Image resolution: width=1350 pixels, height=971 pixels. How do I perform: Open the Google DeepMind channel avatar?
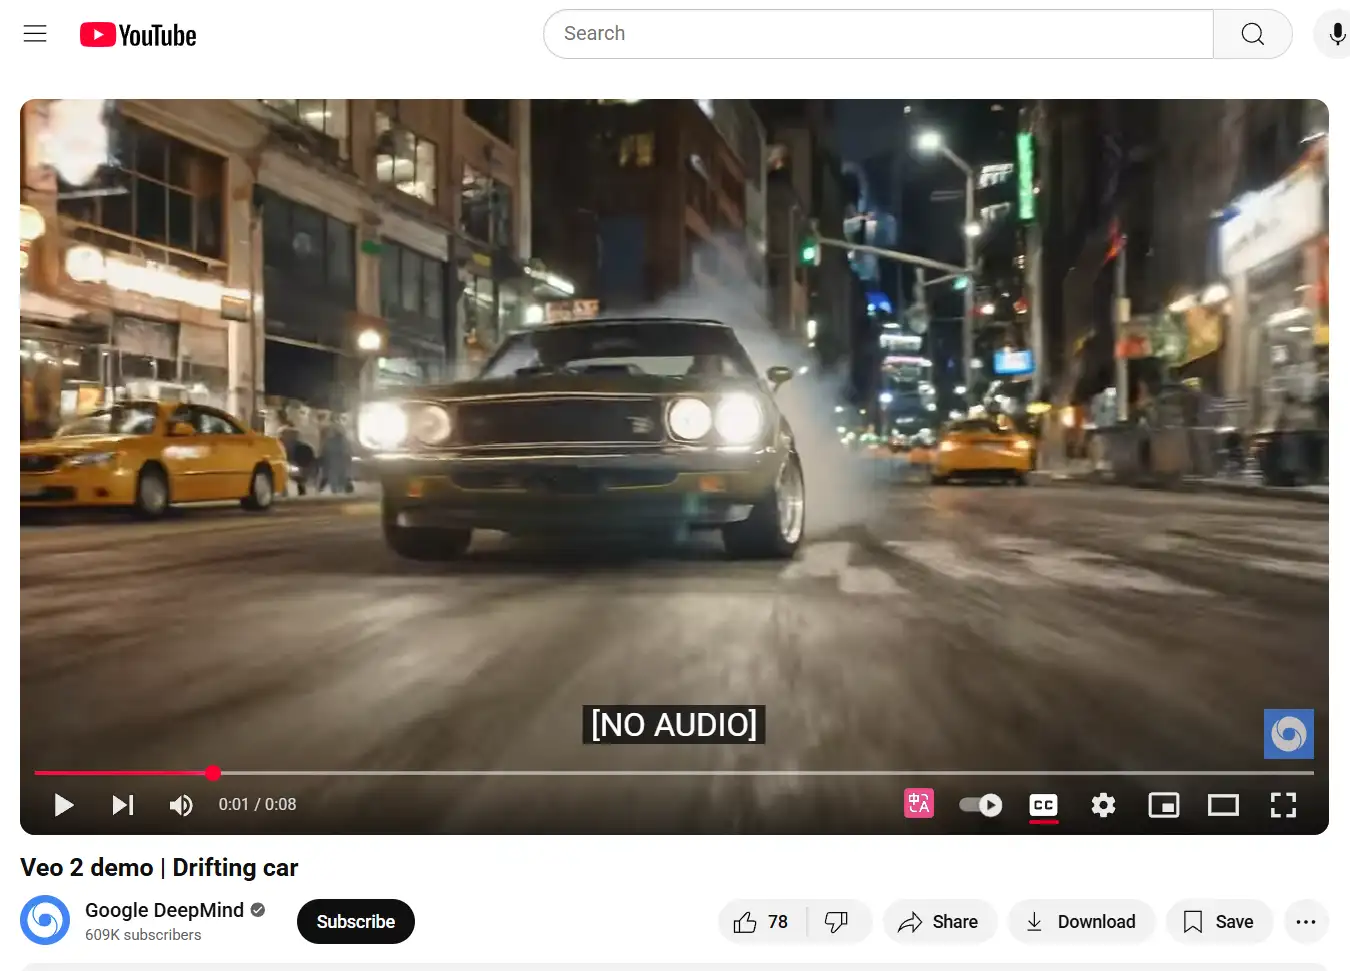pyautogui.click(x=45, y=921)
